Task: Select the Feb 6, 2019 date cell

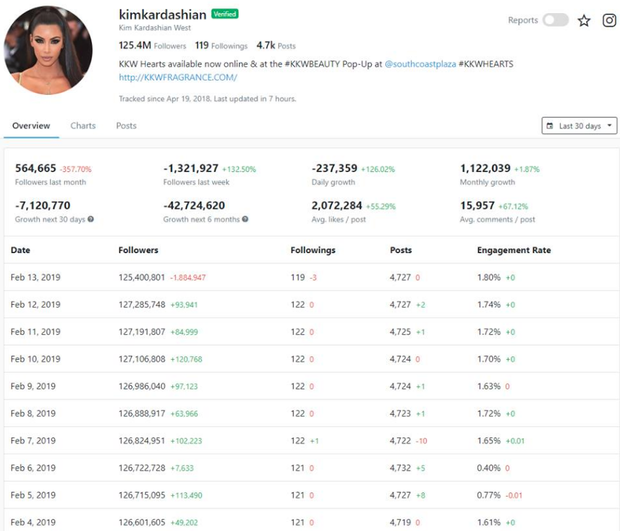Action: click(33, 468)
